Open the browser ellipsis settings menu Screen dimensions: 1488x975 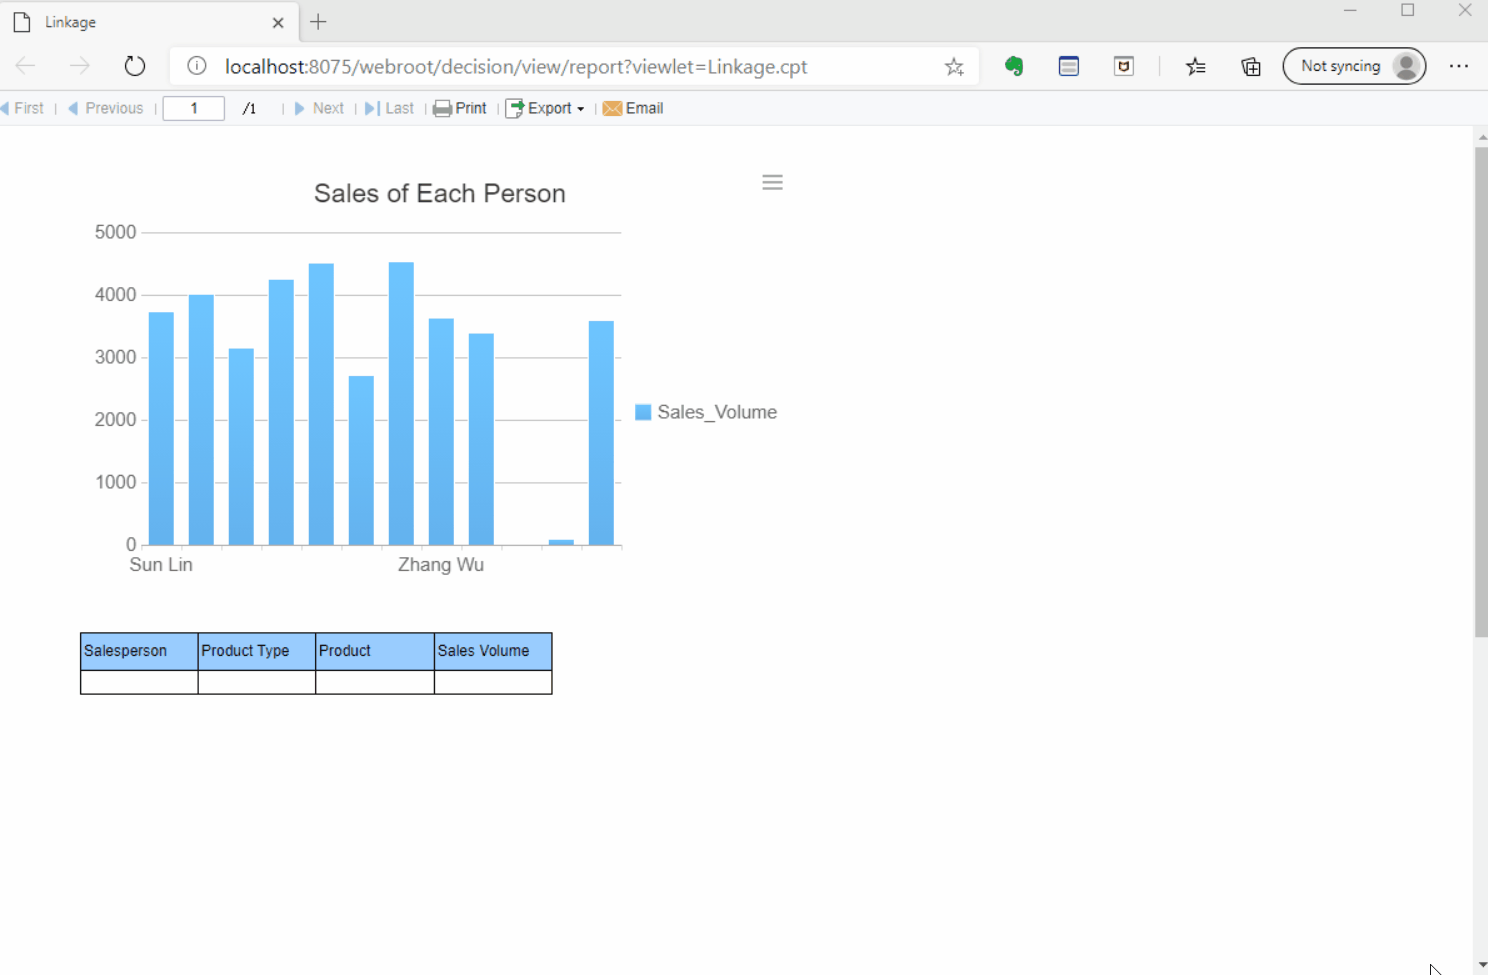point(1459,66)
